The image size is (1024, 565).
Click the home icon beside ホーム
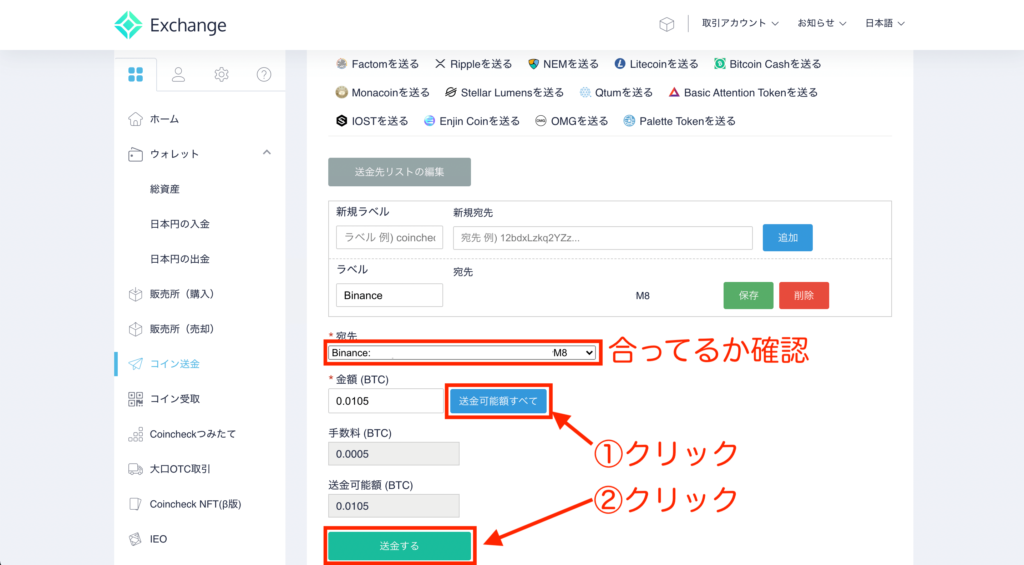point(135,119)
